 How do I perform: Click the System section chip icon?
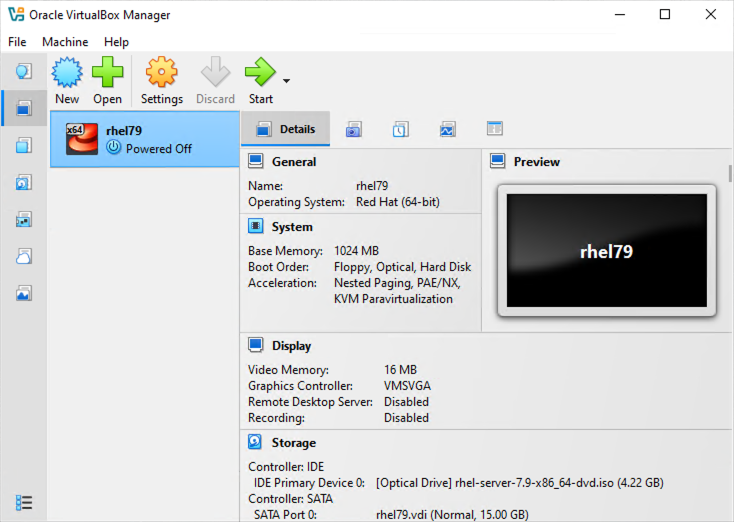pyautogui.click(x=256, y=226)
